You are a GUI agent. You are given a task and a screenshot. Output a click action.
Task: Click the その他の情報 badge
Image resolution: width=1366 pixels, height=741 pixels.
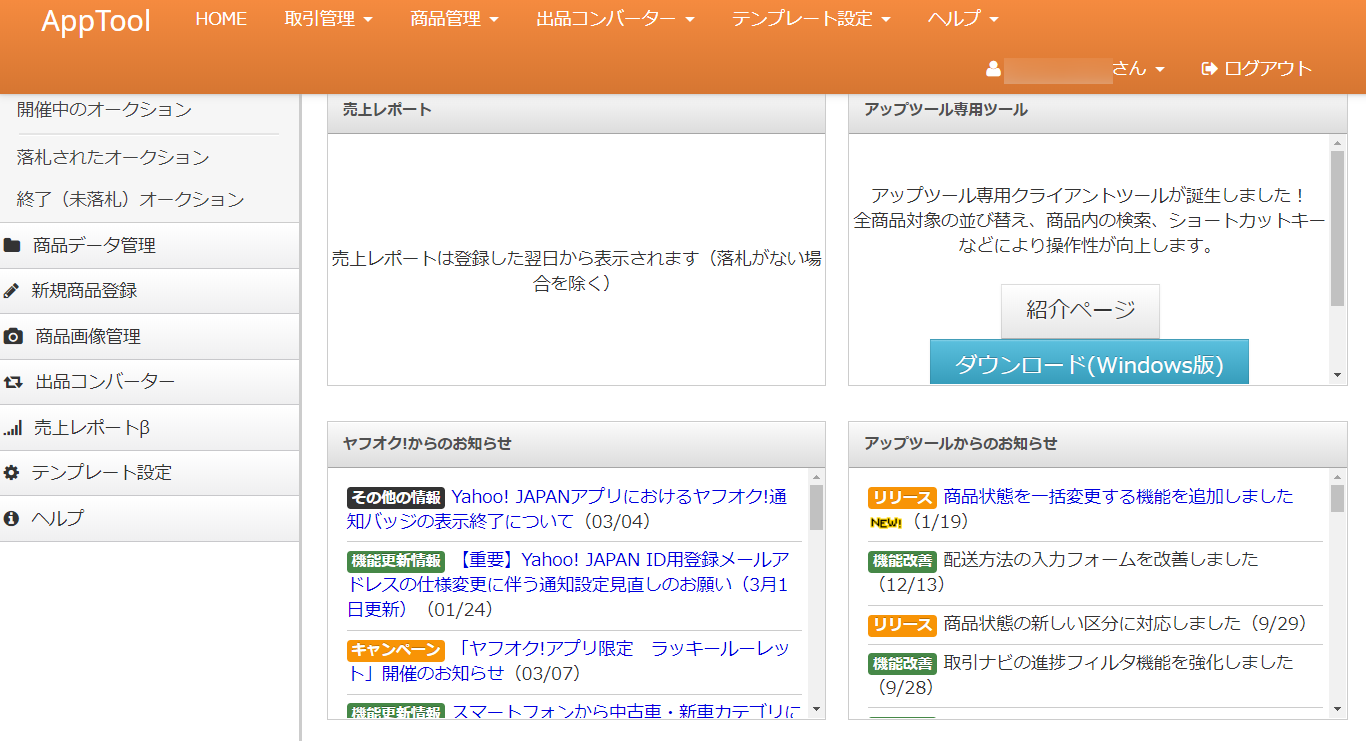(396, 497)
